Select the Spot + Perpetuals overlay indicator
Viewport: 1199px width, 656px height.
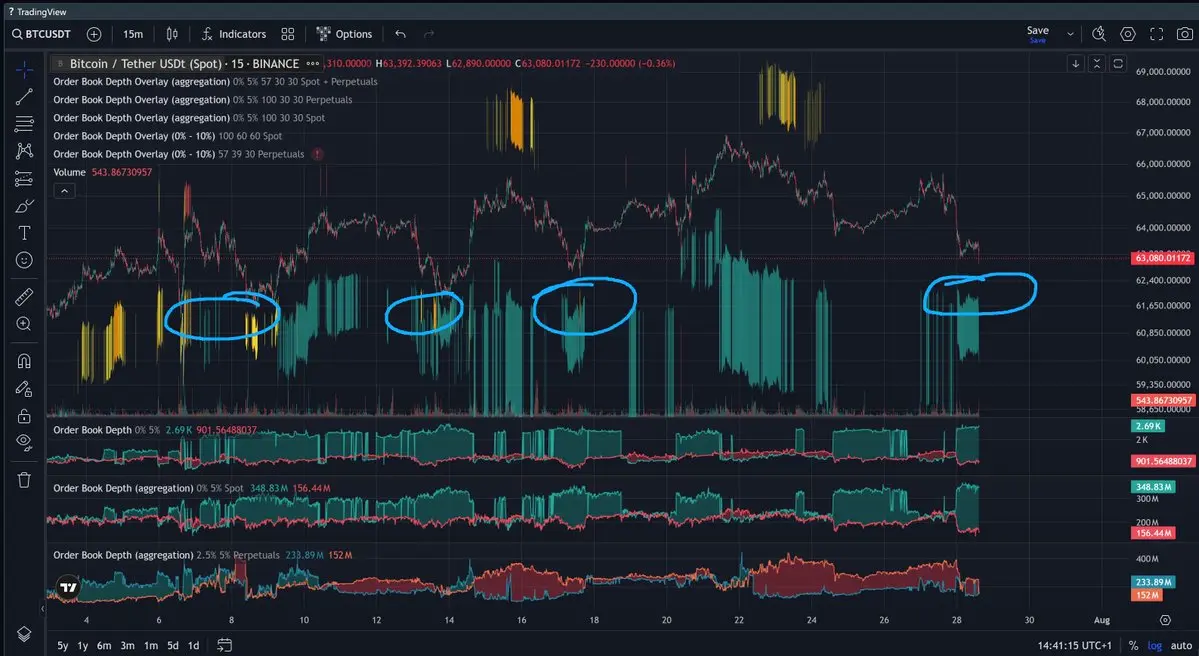pos(216,82)
